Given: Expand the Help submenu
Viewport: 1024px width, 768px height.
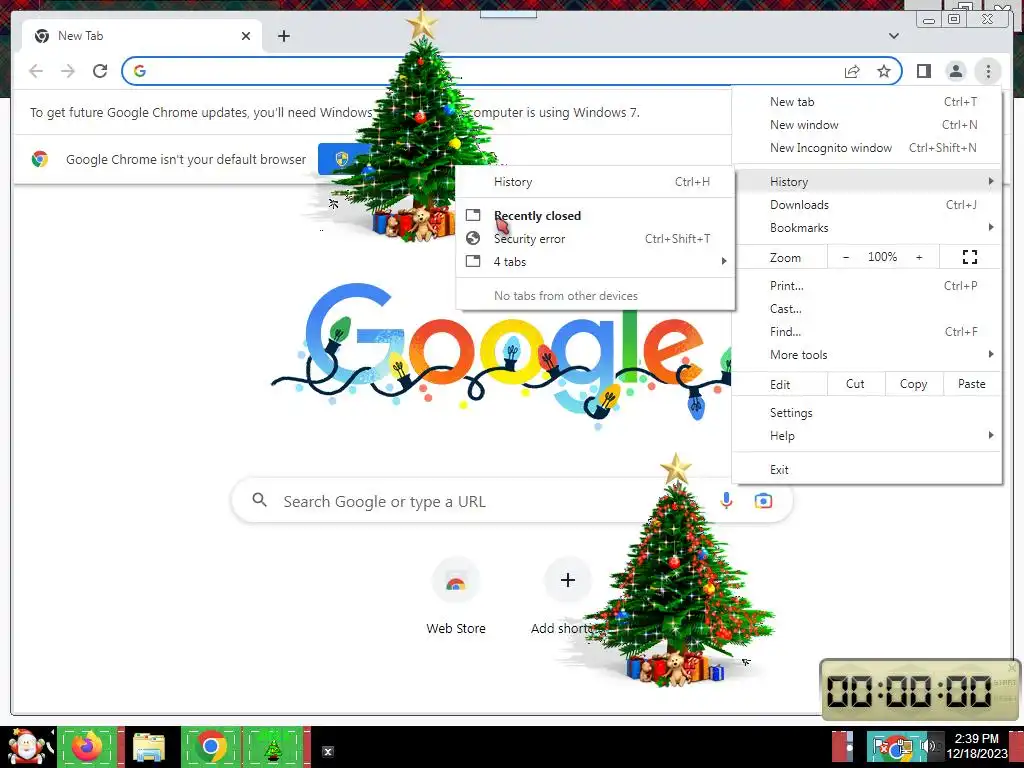Looking at the screenshot, I should tap(867, 436).
